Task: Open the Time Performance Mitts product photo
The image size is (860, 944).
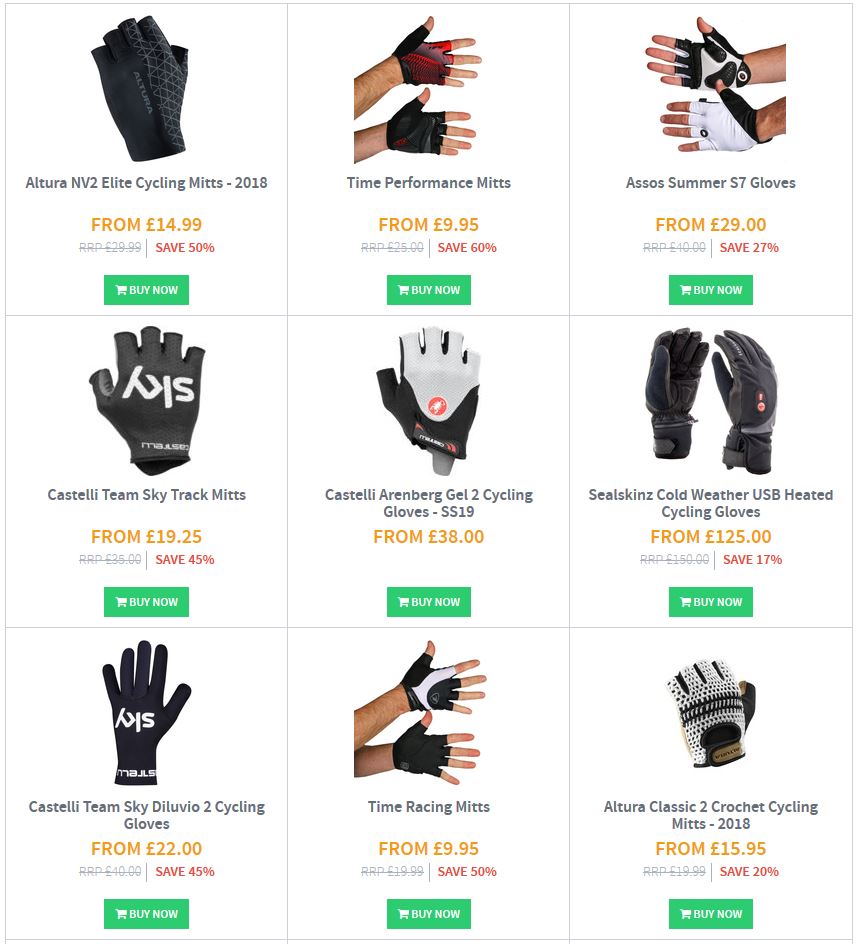Action: click(418, 89)
